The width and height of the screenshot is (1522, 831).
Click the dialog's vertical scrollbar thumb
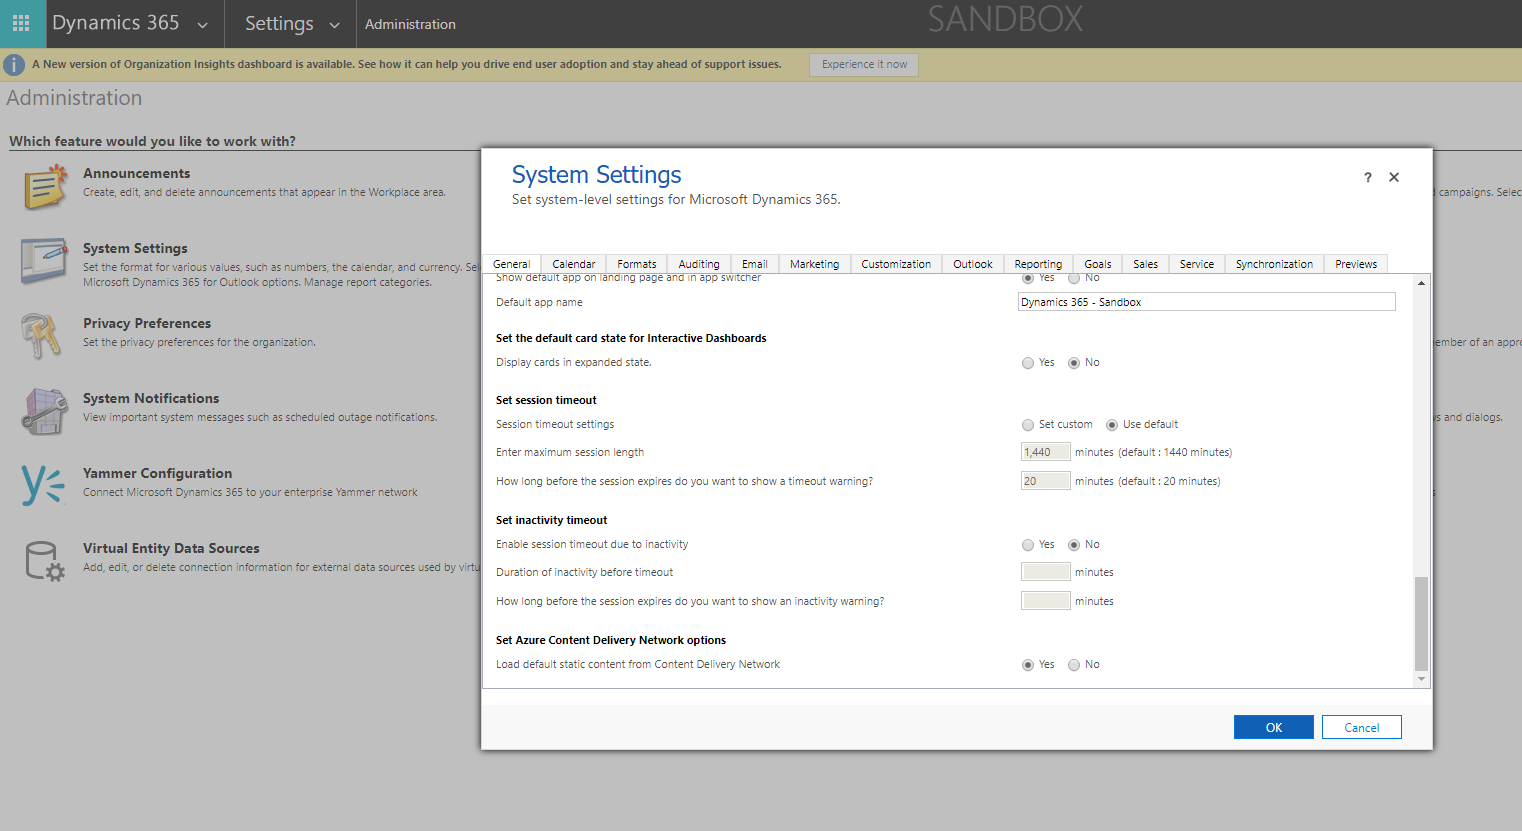pyautogui.click(x=1421, y=622)
